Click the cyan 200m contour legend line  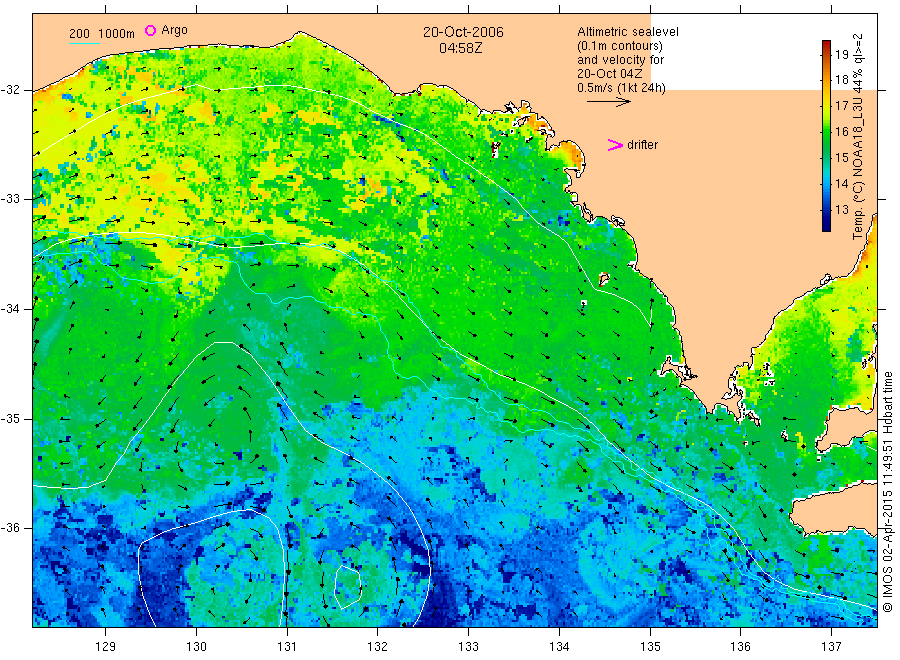coord(84,43)
